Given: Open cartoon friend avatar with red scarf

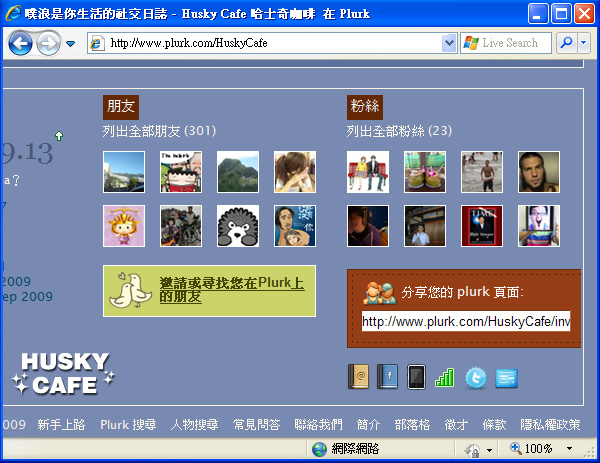Looking at the screenshot, I should 181,172.
